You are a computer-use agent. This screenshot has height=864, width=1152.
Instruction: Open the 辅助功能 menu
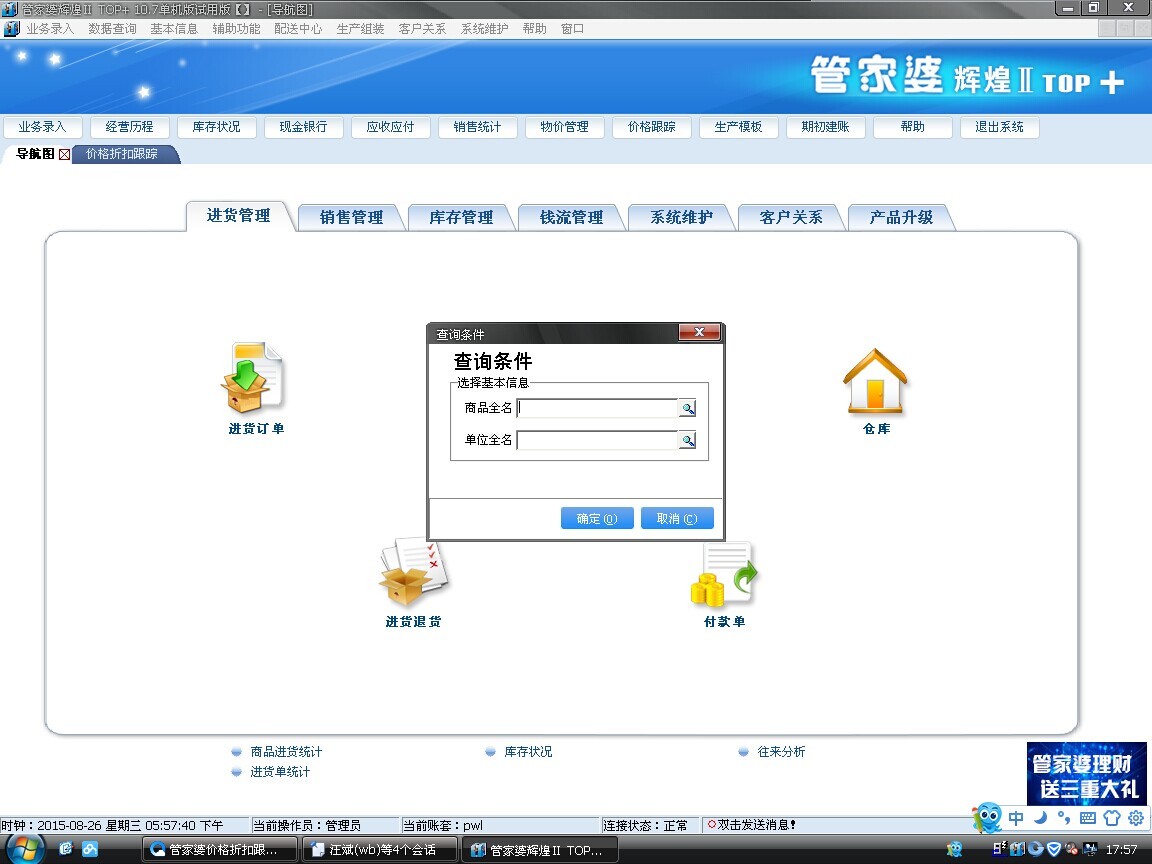(237, 29)
